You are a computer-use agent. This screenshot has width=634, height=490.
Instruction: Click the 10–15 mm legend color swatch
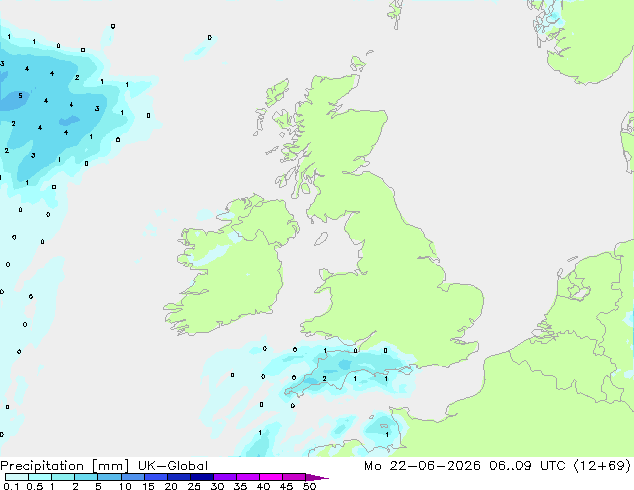(132, 477)
